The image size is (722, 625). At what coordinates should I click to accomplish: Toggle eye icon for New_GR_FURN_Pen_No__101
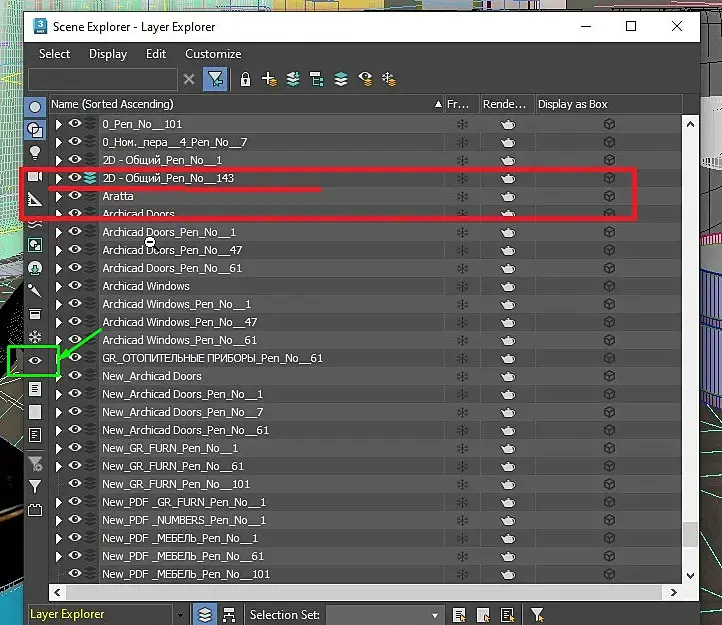[75, 483]
